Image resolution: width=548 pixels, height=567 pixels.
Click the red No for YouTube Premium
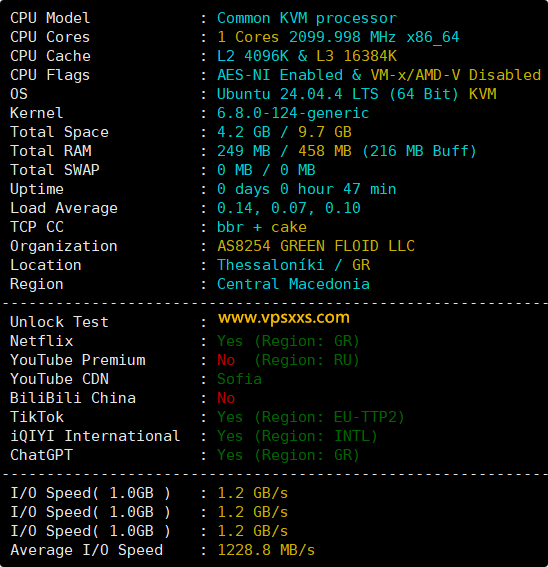coord(226,360)
